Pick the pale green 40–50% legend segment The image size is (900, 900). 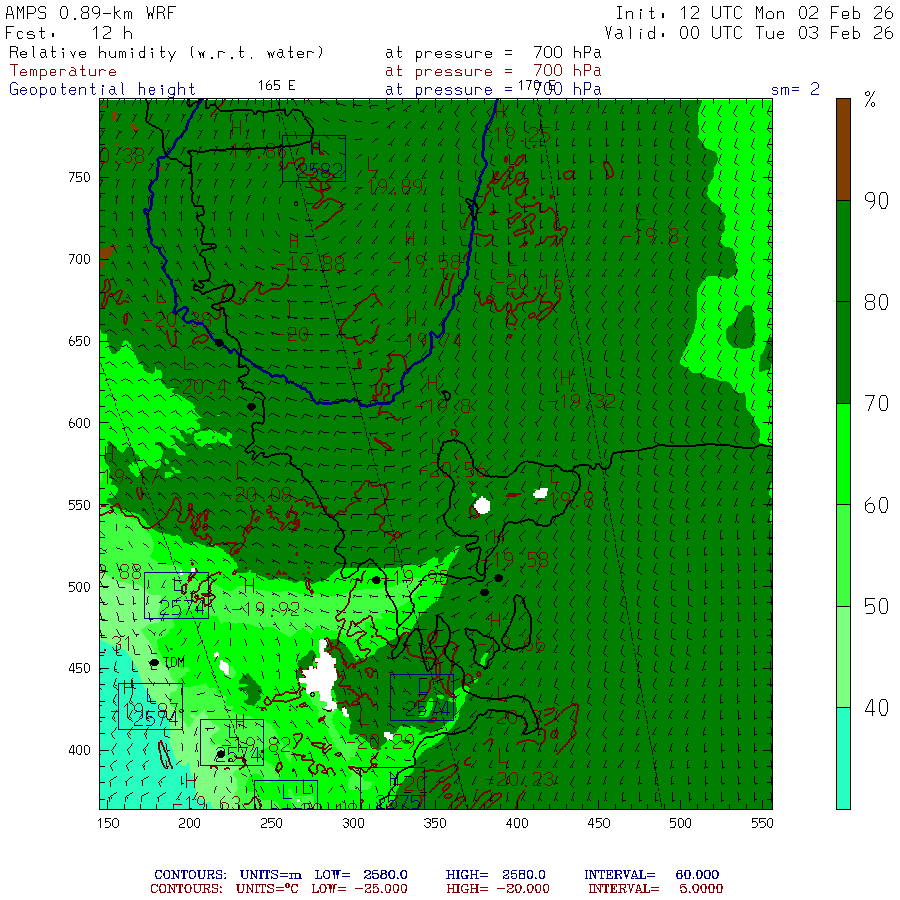tap(843, 657)
